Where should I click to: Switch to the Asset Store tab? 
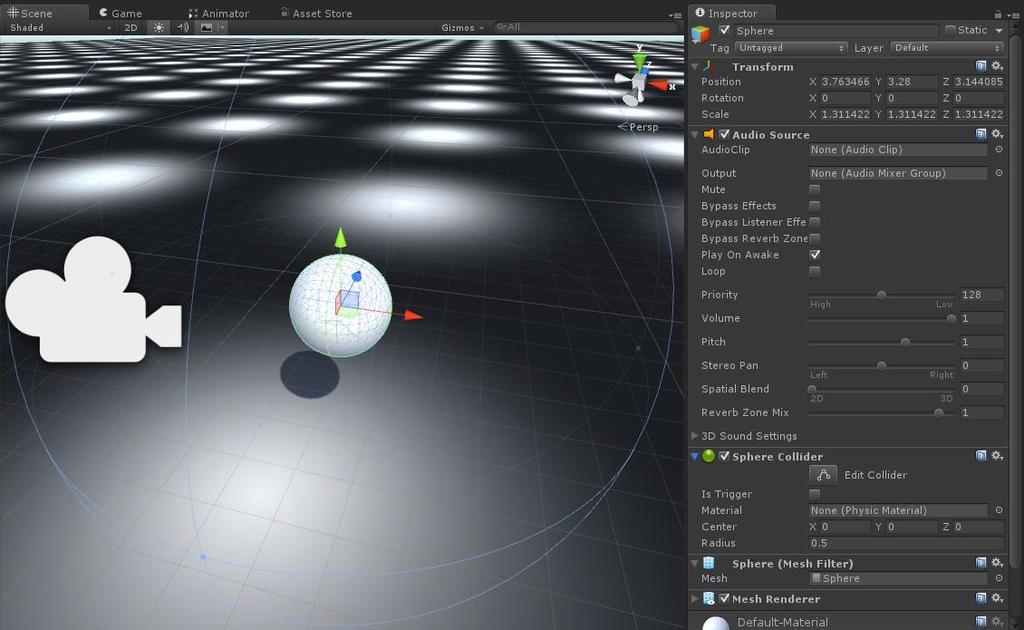tap(316, 13)
